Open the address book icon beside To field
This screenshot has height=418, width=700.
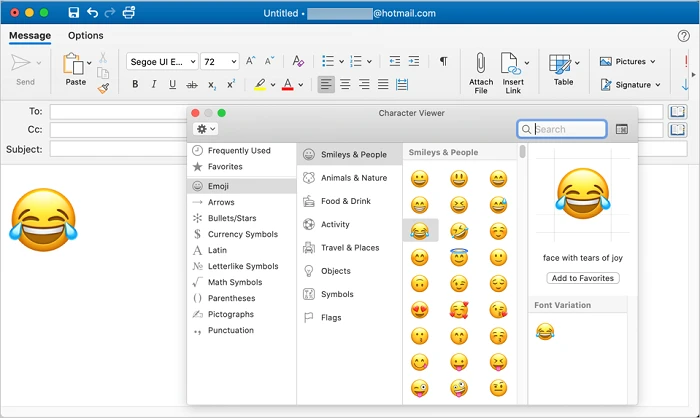click(x=677, y=111)
